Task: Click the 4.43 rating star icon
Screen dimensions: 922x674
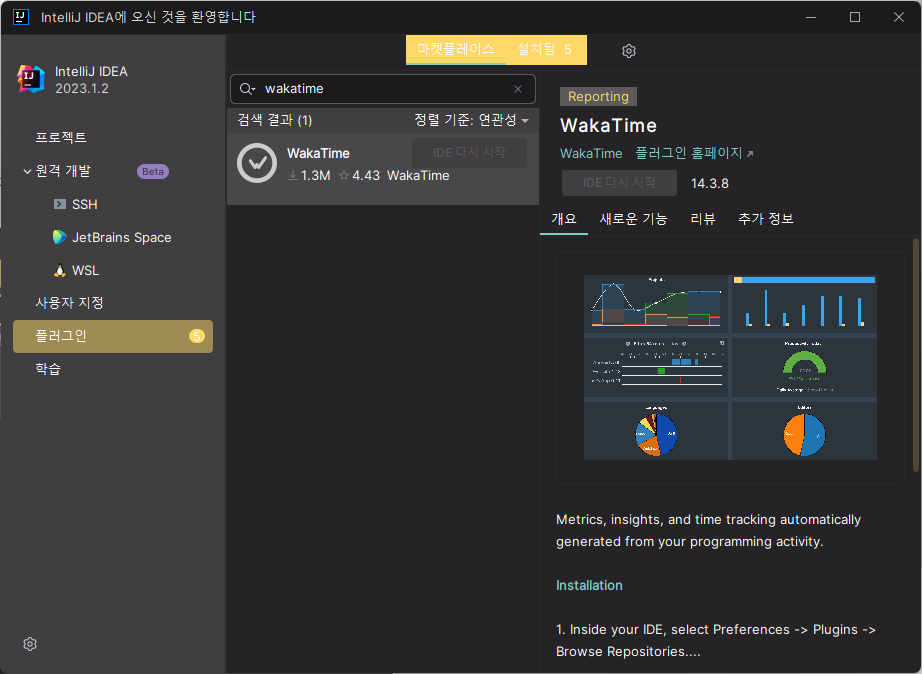Action: pos(344,175)
